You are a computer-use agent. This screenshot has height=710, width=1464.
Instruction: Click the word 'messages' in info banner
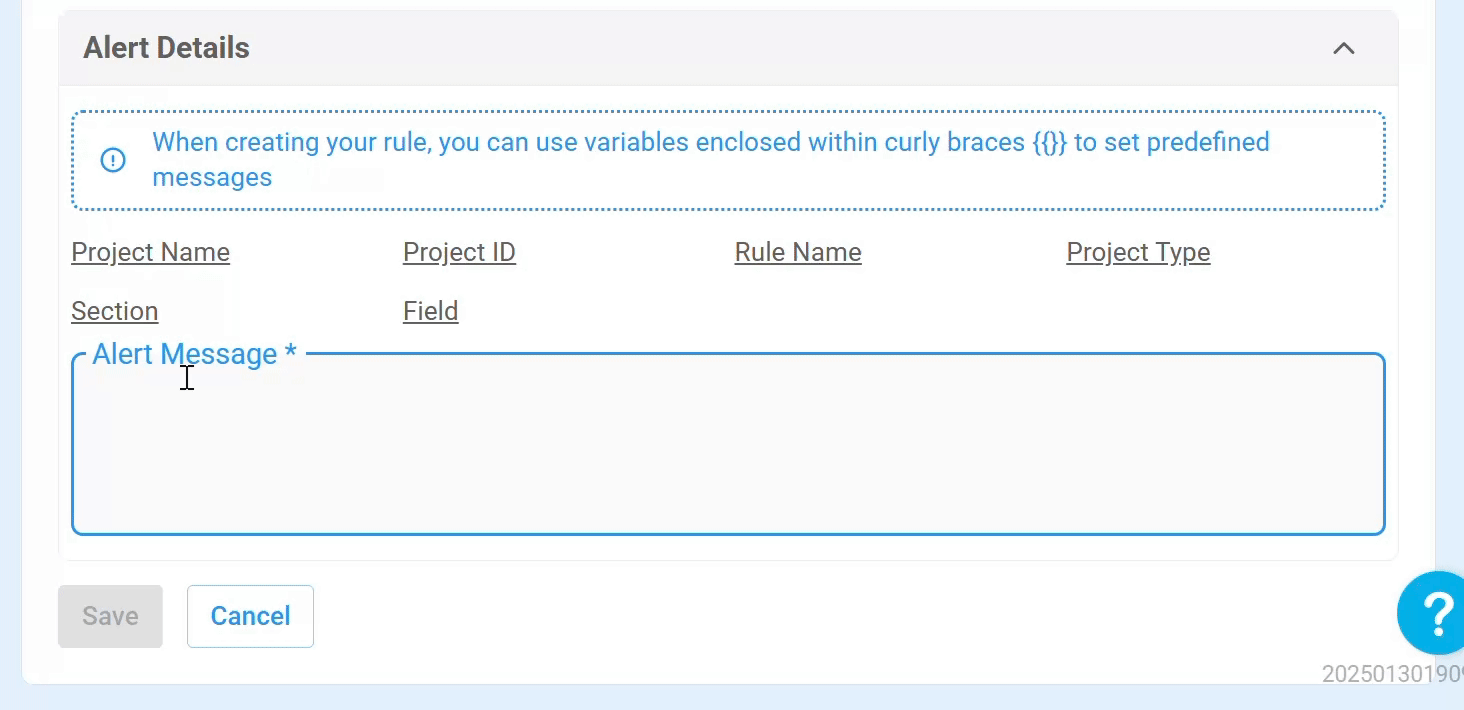(212, 178)
